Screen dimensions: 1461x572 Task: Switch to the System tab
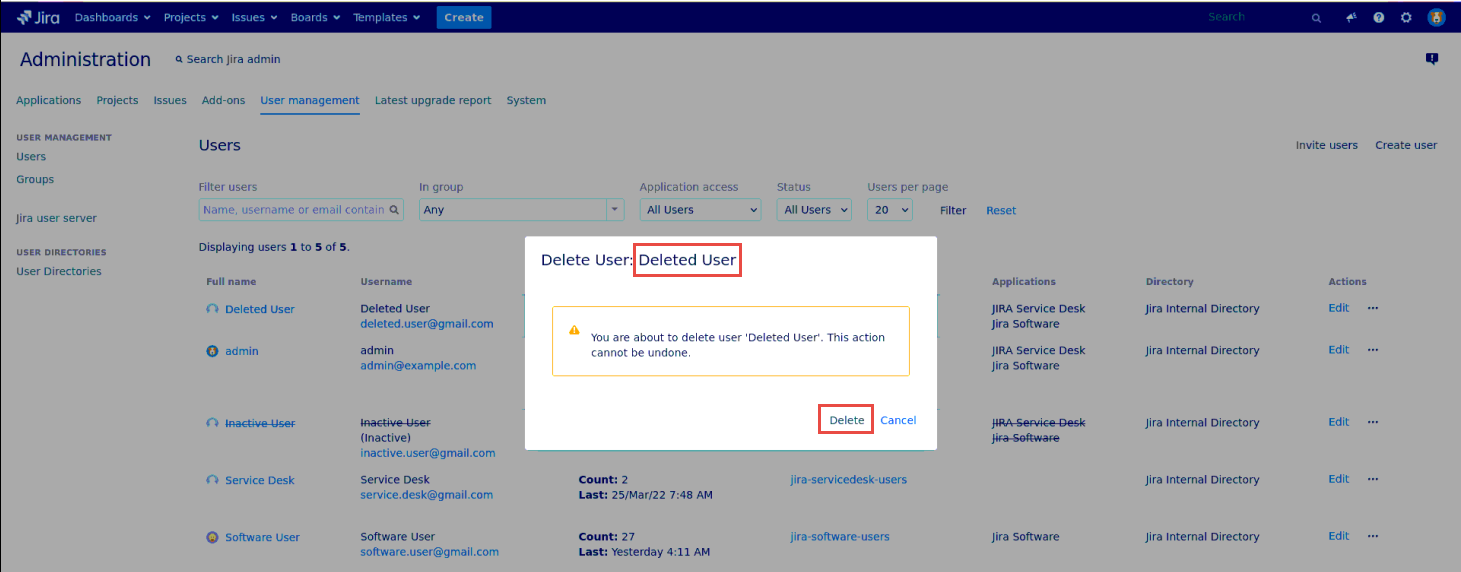[x=526, y=100]
